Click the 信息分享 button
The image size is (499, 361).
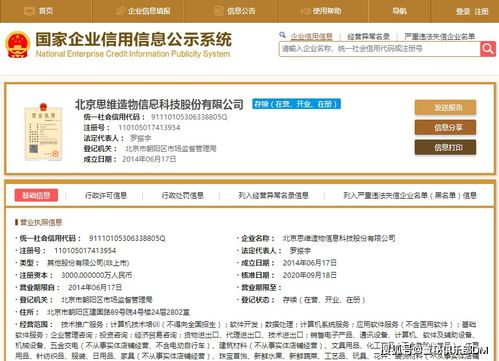445,127
